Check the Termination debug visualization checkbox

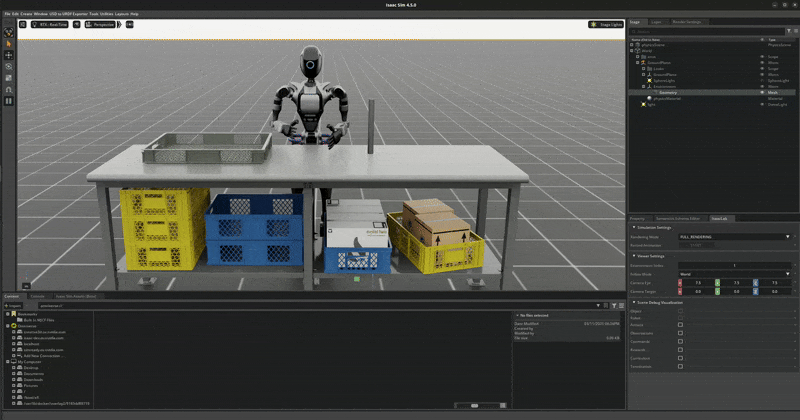[x=680, y=366]
